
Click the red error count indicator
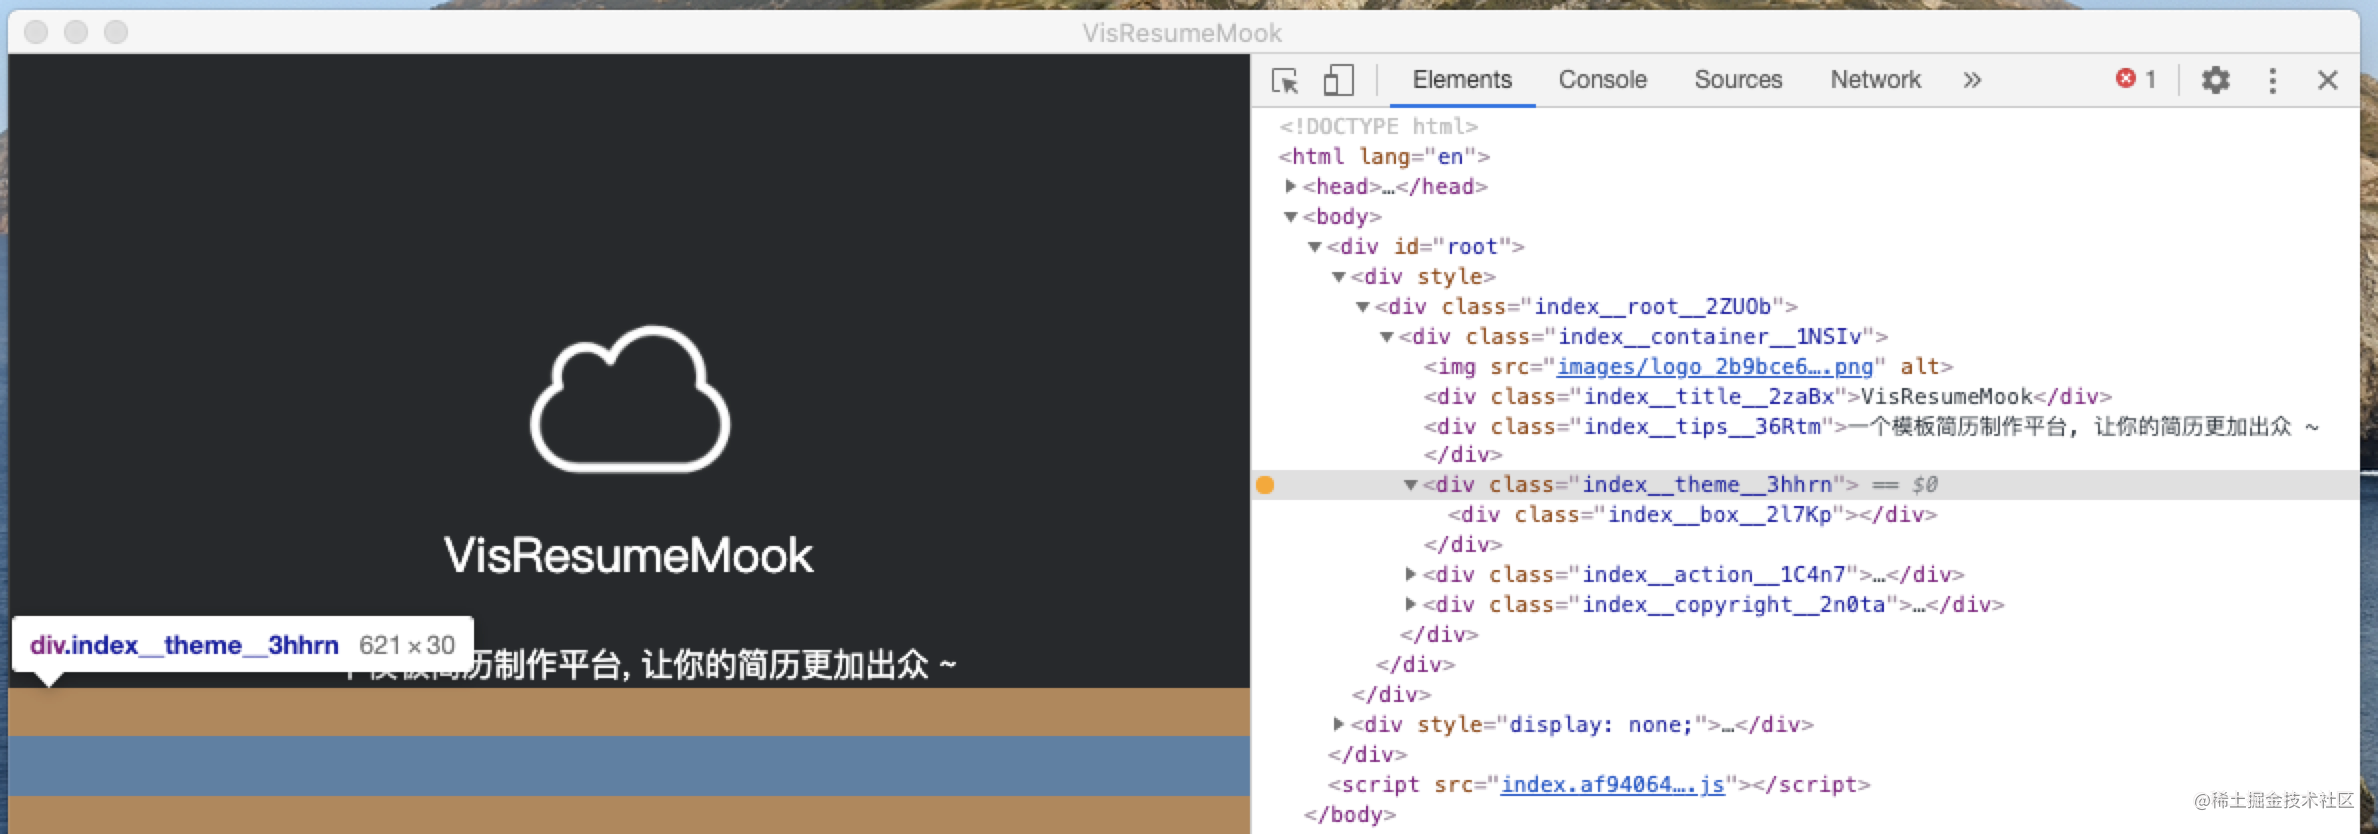(x=2136, y=79)
